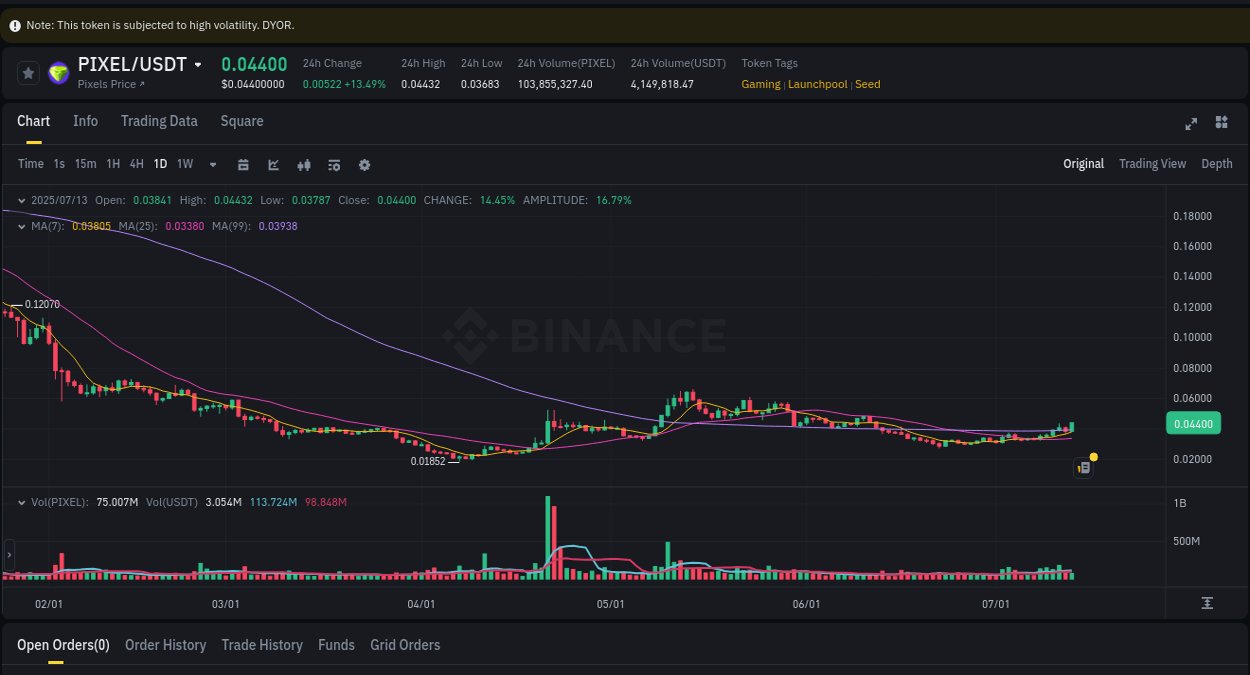Open the Trade History tab

(x=262, y=645)
